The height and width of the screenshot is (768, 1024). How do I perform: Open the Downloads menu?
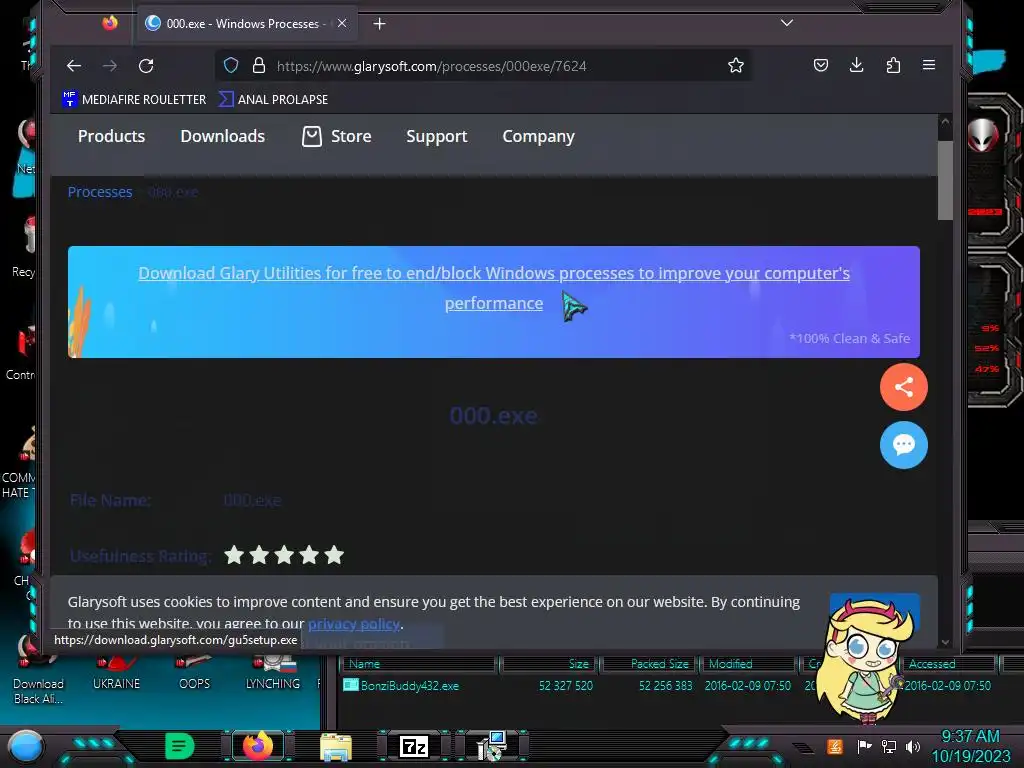(x=223, y=136)
